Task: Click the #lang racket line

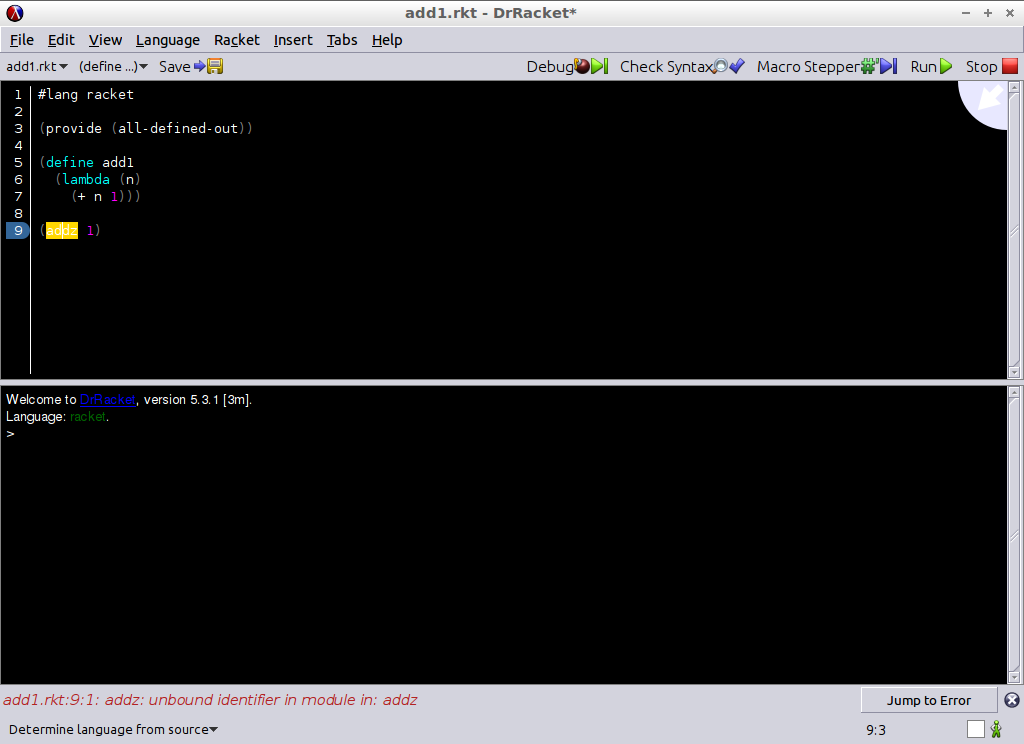Action: pos(86,94)
